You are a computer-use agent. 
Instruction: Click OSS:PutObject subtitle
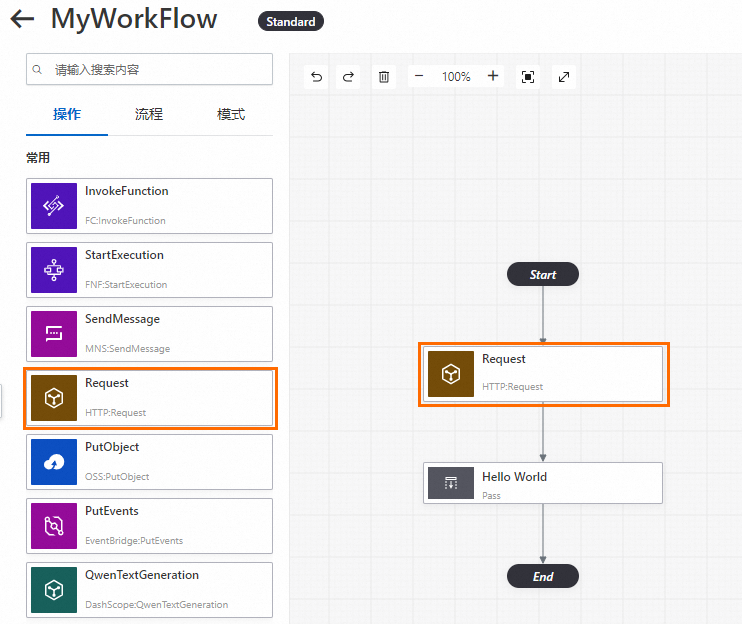point(117,477)
